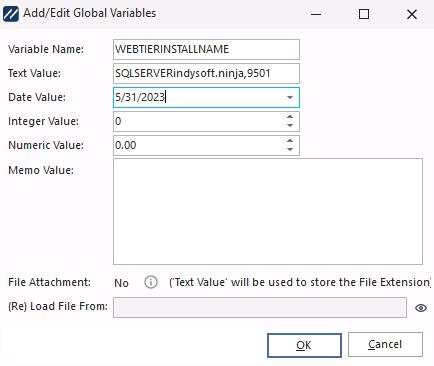This screenshot has width=434, height=366.
Task: Click the '(Re) Load File From:' label
Action: 58,306
